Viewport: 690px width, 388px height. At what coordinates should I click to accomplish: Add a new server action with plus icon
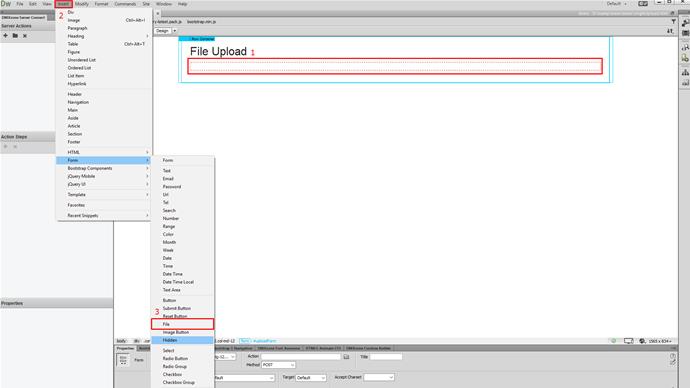pyautogui.click(x=5, y=36)
